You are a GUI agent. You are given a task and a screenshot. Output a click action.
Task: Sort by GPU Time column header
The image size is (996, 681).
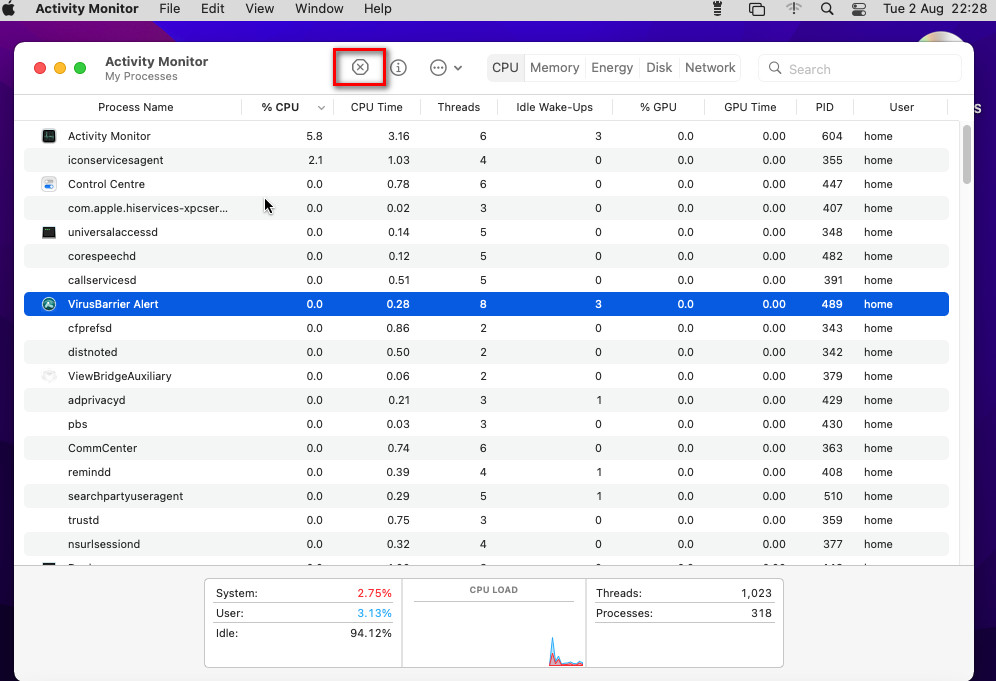(x=750, y=107)
